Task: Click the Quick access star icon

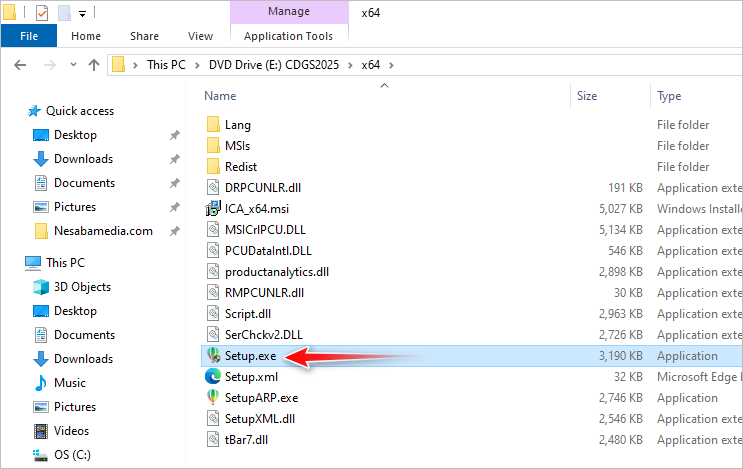Action: point(34,111)
